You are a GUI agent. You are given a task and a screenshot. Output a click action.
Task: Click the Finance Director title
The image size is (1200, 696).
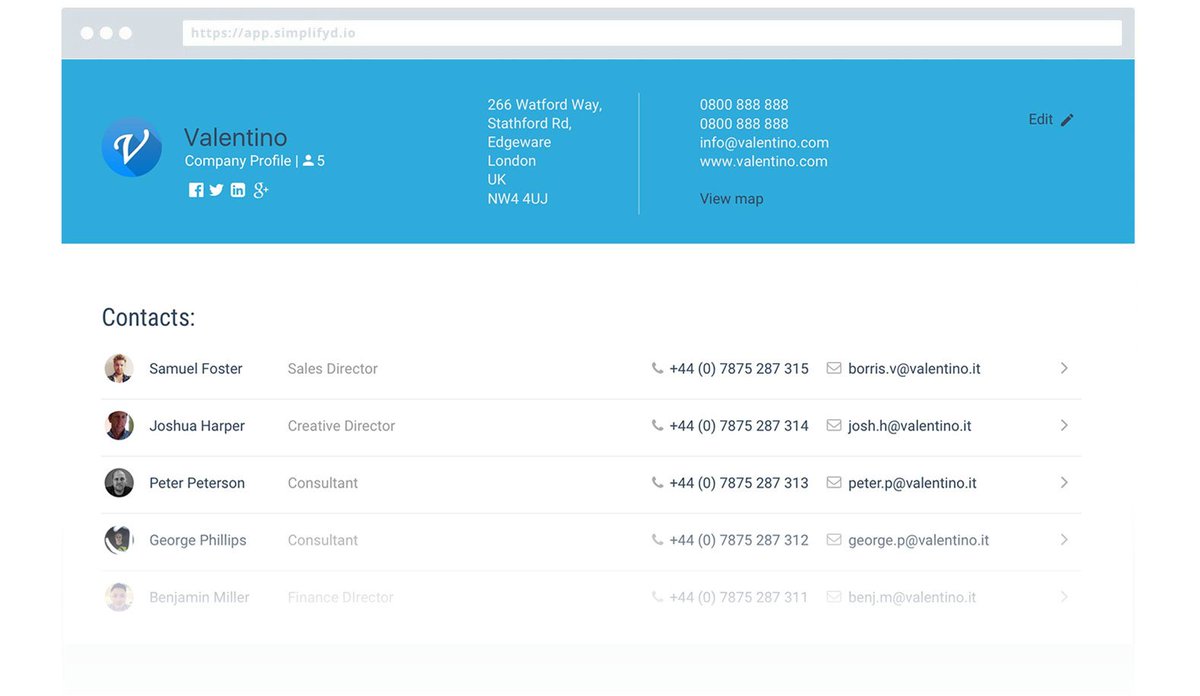click(x=341, y=597)
